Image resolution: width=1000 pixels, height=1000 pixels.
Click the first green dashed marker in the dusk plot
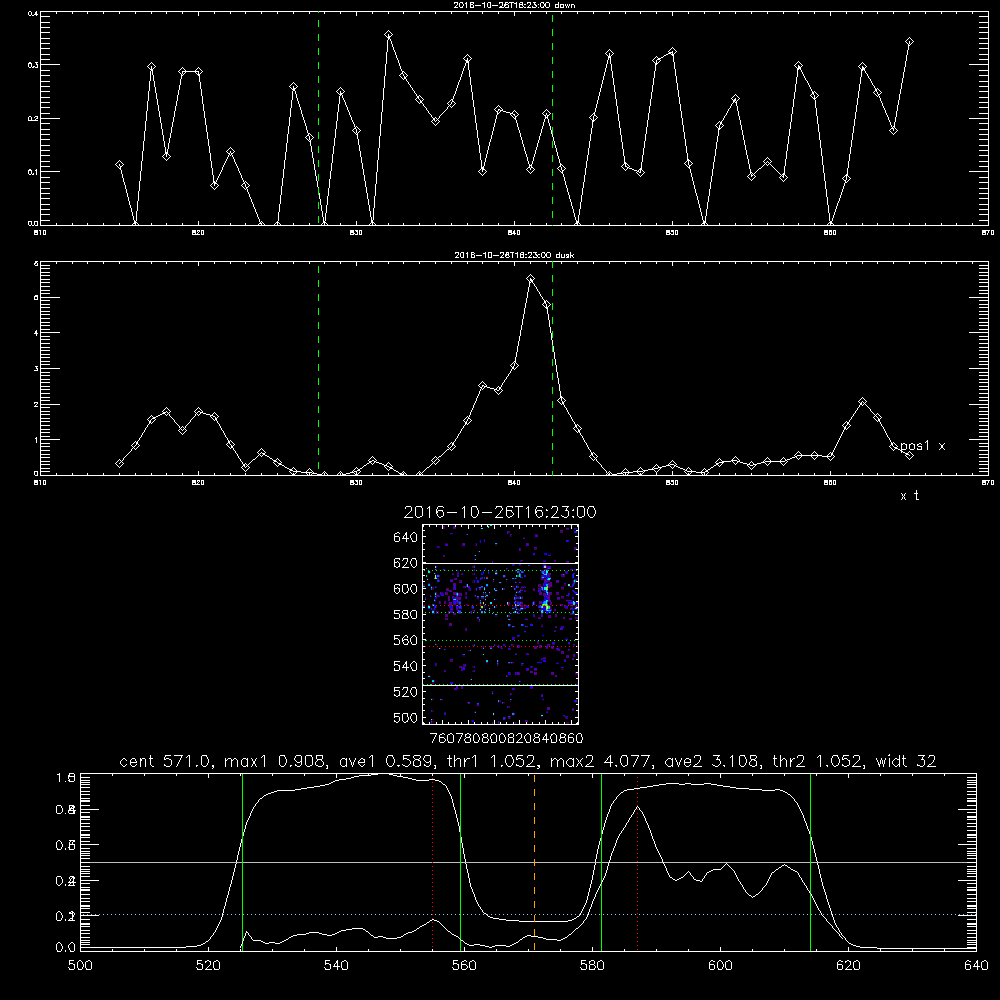tap(318, 369)
